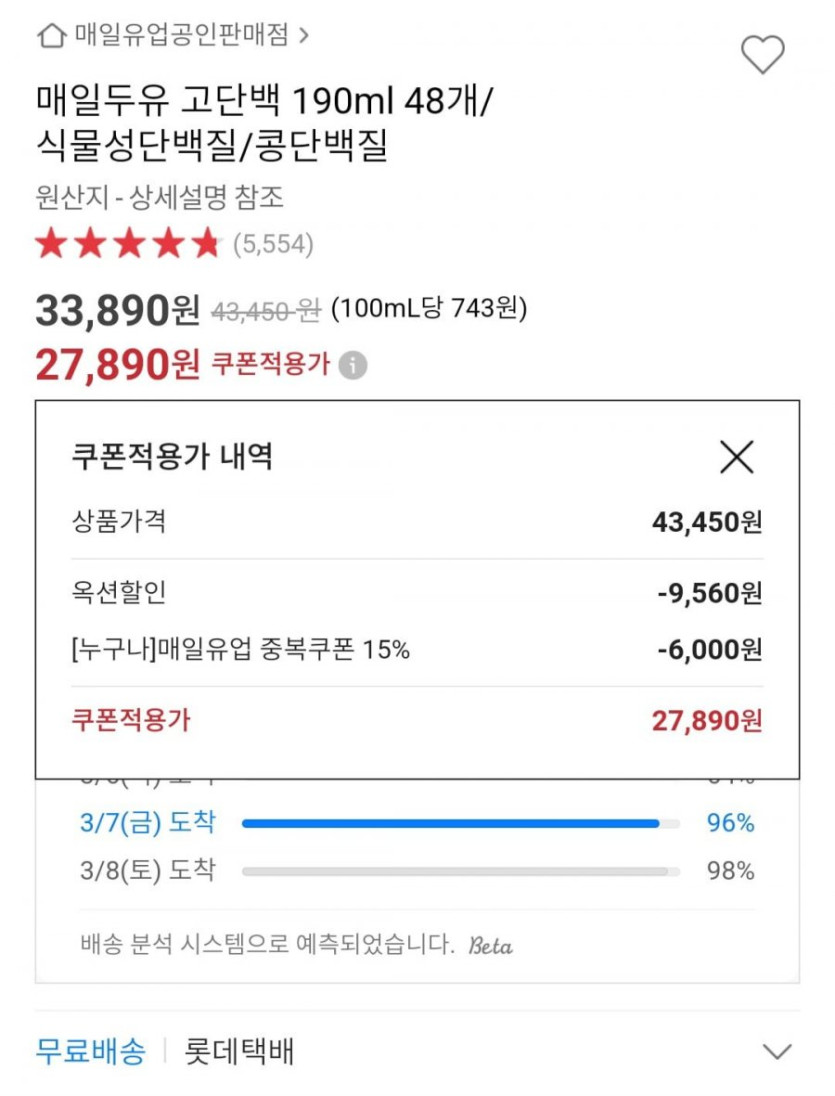The width and height of the screenshot is (835, 1096).
Task: Tap the 롯데택배 courier label
Action: coord(239,1052)
